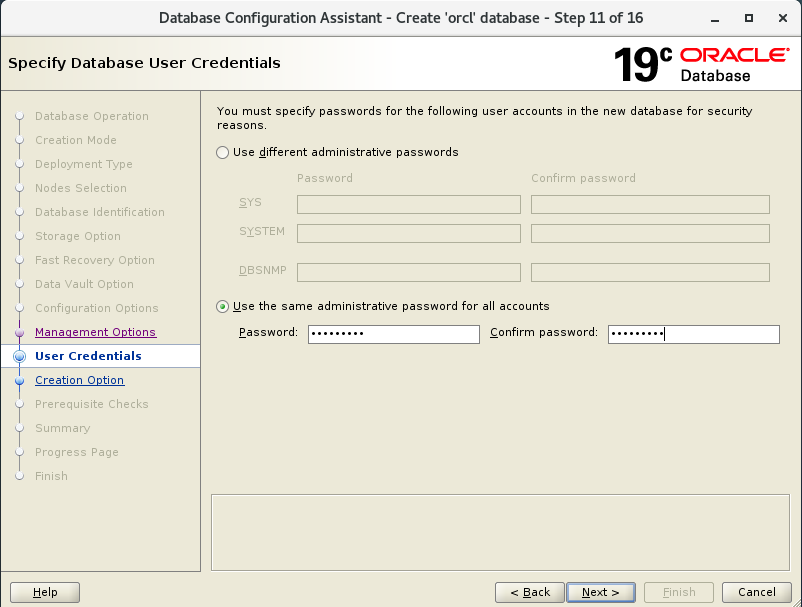Viewport: 802px width, 607px height.
Task: Click the step dot beside Summary
Action: click(18, 428)
